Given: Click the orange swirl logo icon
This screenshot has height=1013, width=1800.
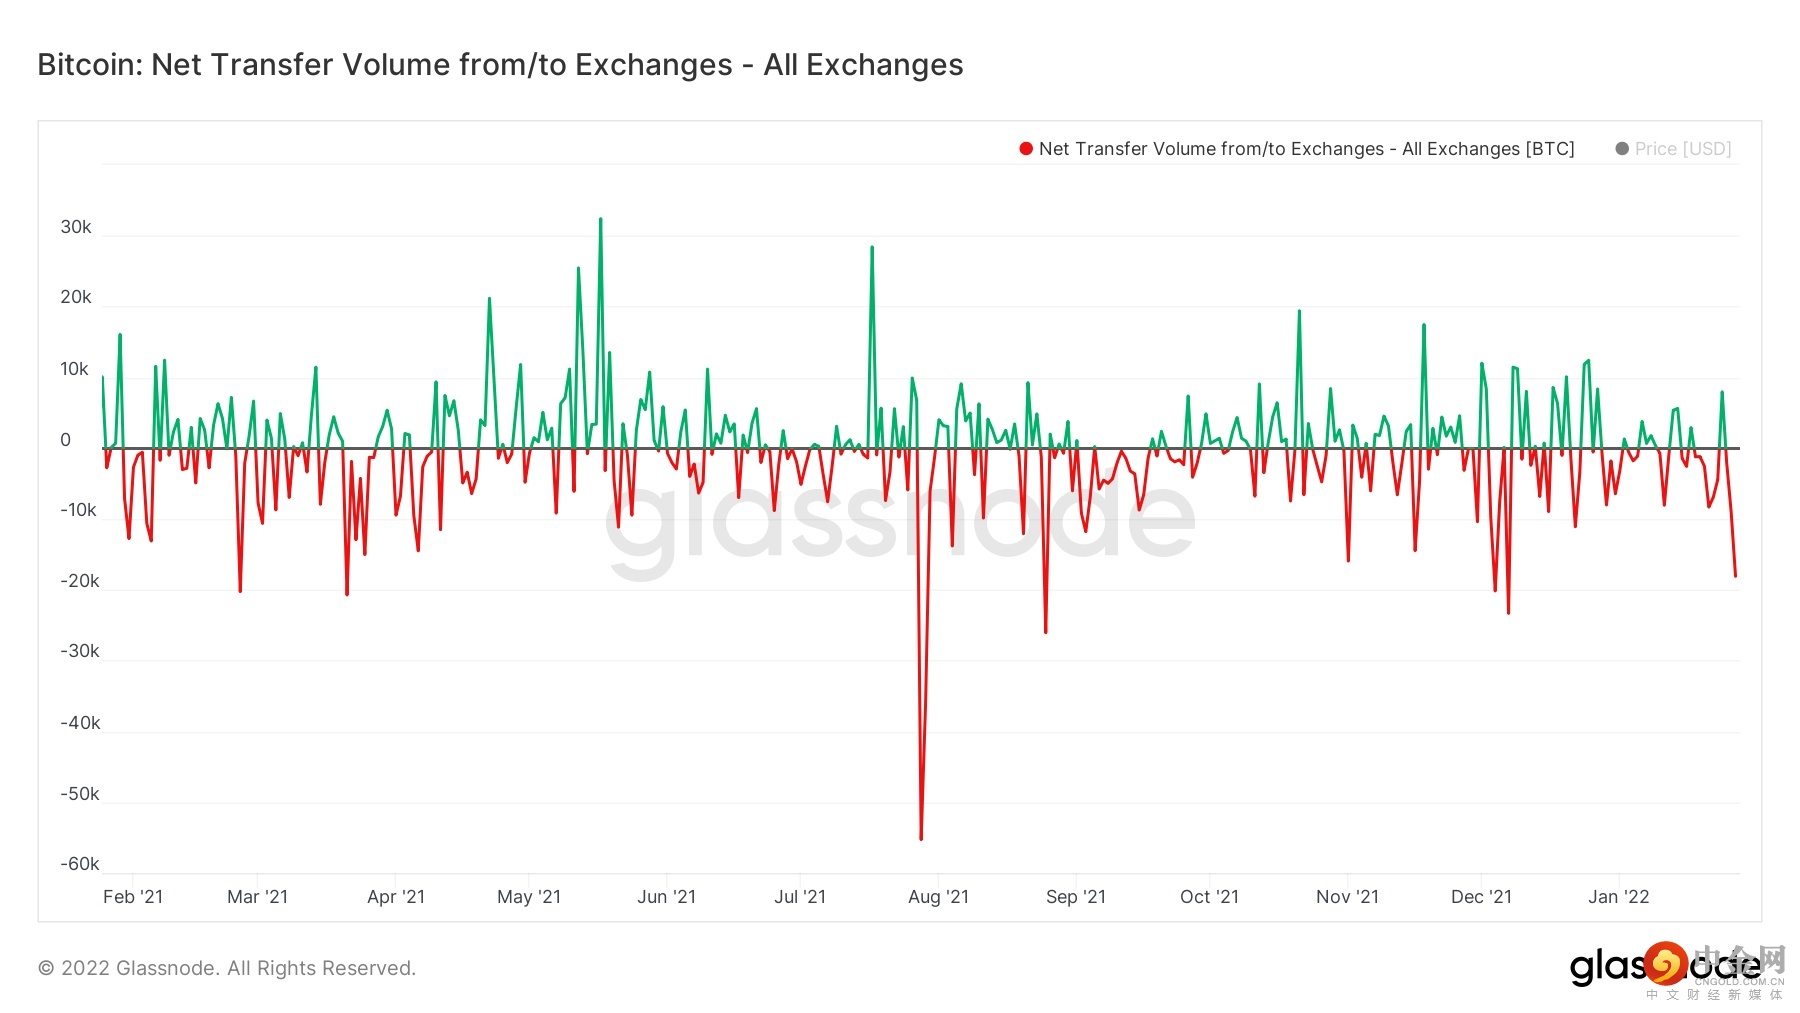Looking at the screenshot, I should coord(1666,964).
